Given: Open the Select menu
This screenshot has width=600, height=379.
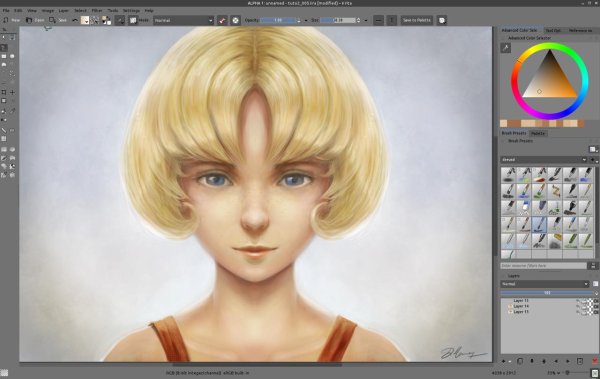Looking at the screenshot, I should tap(80, 11).
